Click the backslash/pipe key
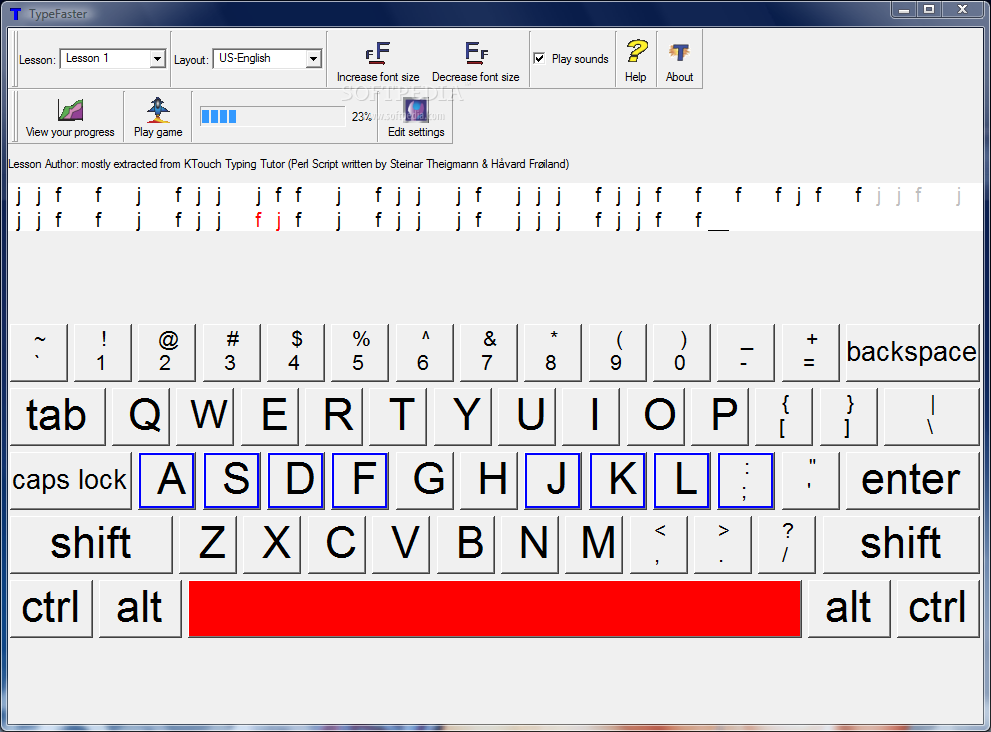This screenshot has width=991, height=732. click(932, 417)
